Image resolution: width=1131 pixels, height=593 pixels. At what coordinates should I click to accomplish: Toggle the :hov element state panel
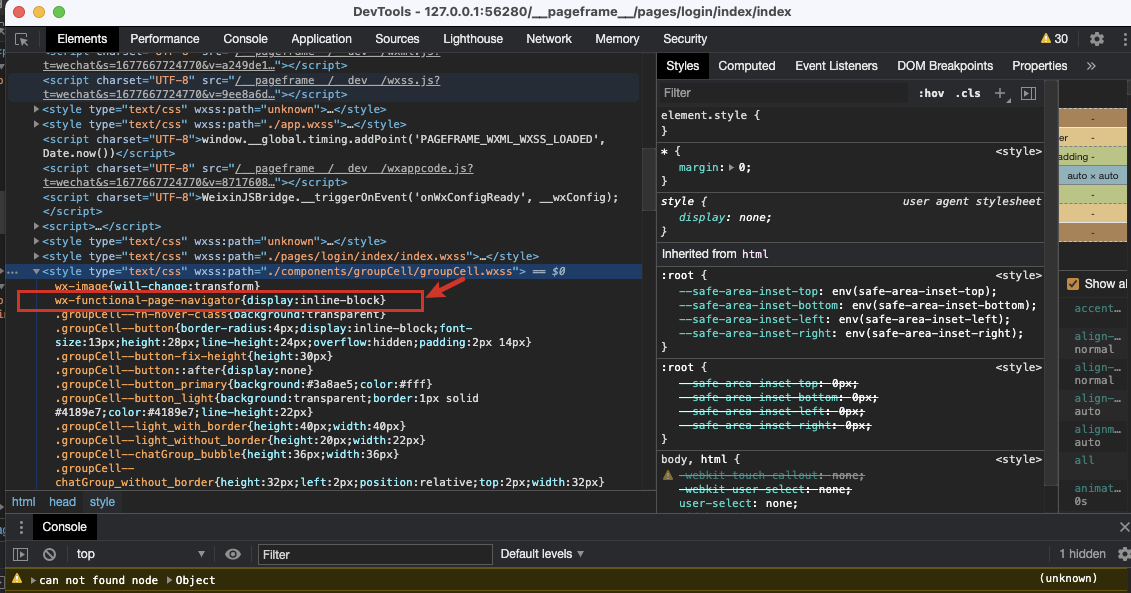(931, 93)
